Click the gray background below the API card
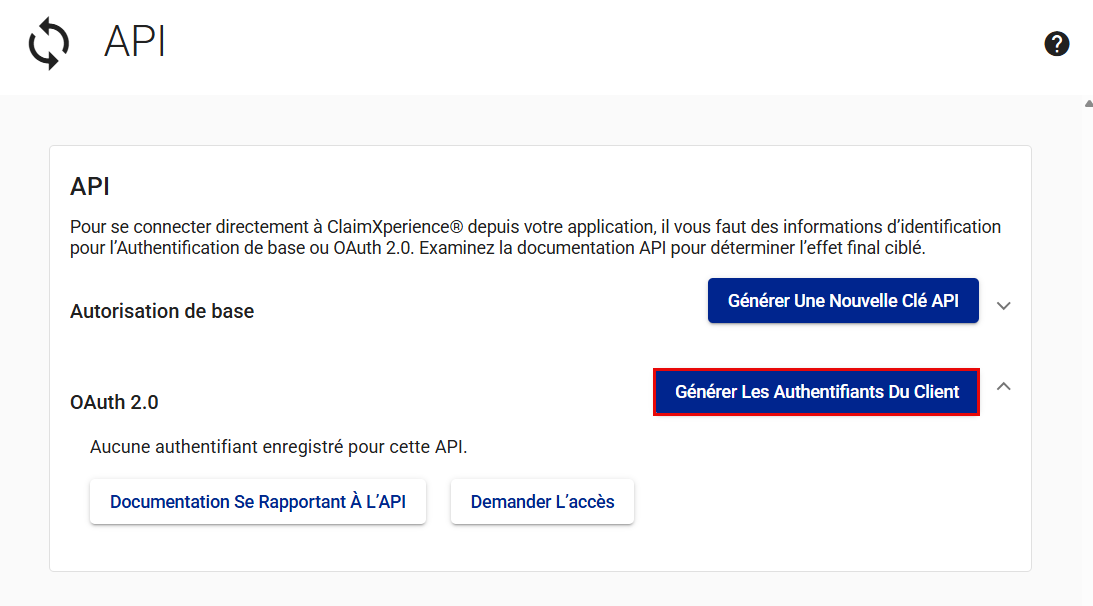Screen dimensions: 1093x606 [540, 590]
